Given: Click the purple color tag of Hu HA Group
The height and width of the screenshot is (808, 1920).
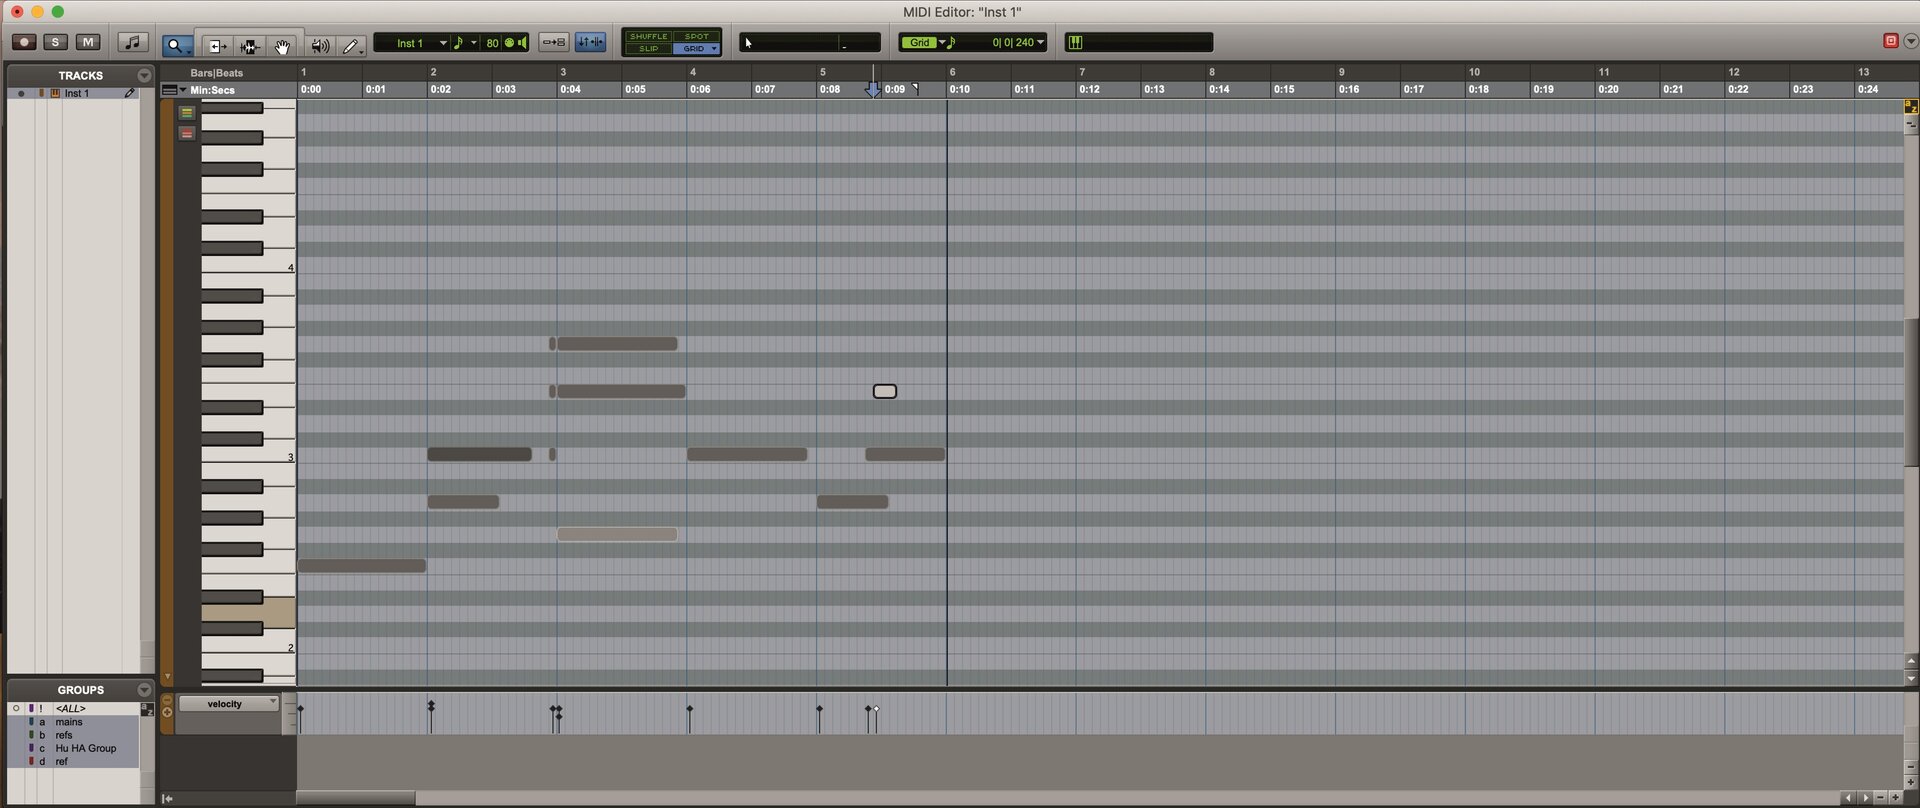Looking at the screenshot, I should point(31,748).
